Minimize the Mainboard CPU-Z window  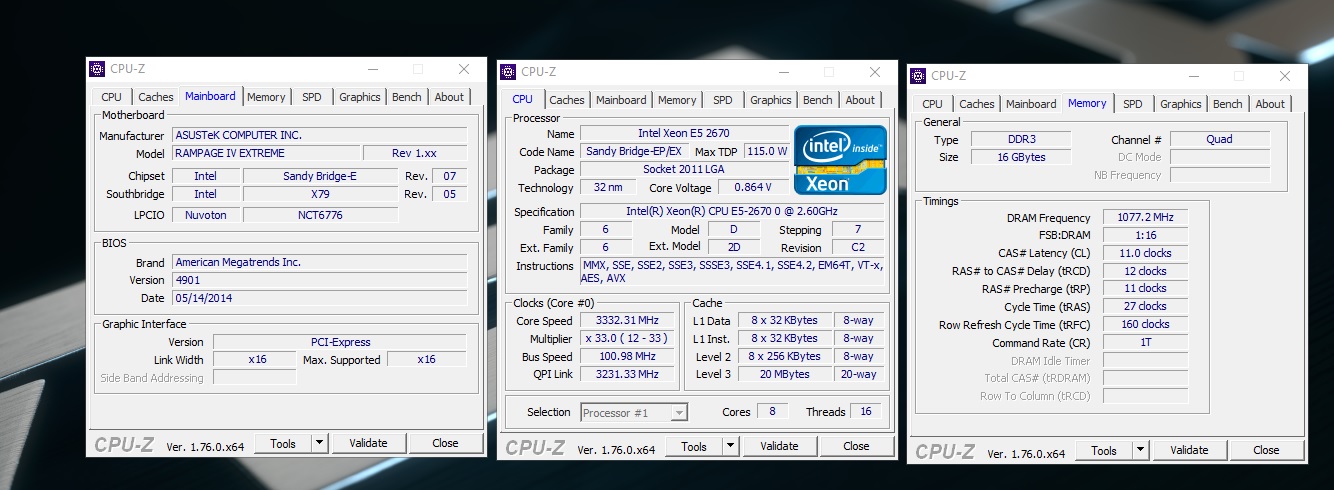coord(372,69)
